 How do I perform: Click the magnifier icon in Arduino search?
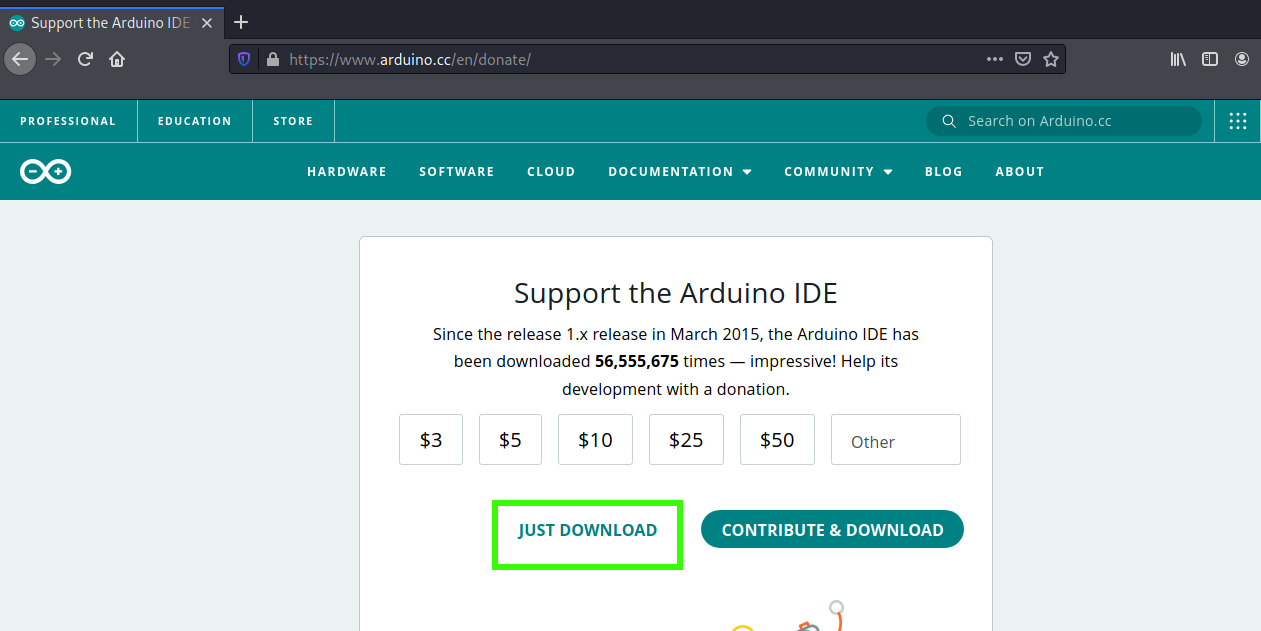click(x=948, y=121)
